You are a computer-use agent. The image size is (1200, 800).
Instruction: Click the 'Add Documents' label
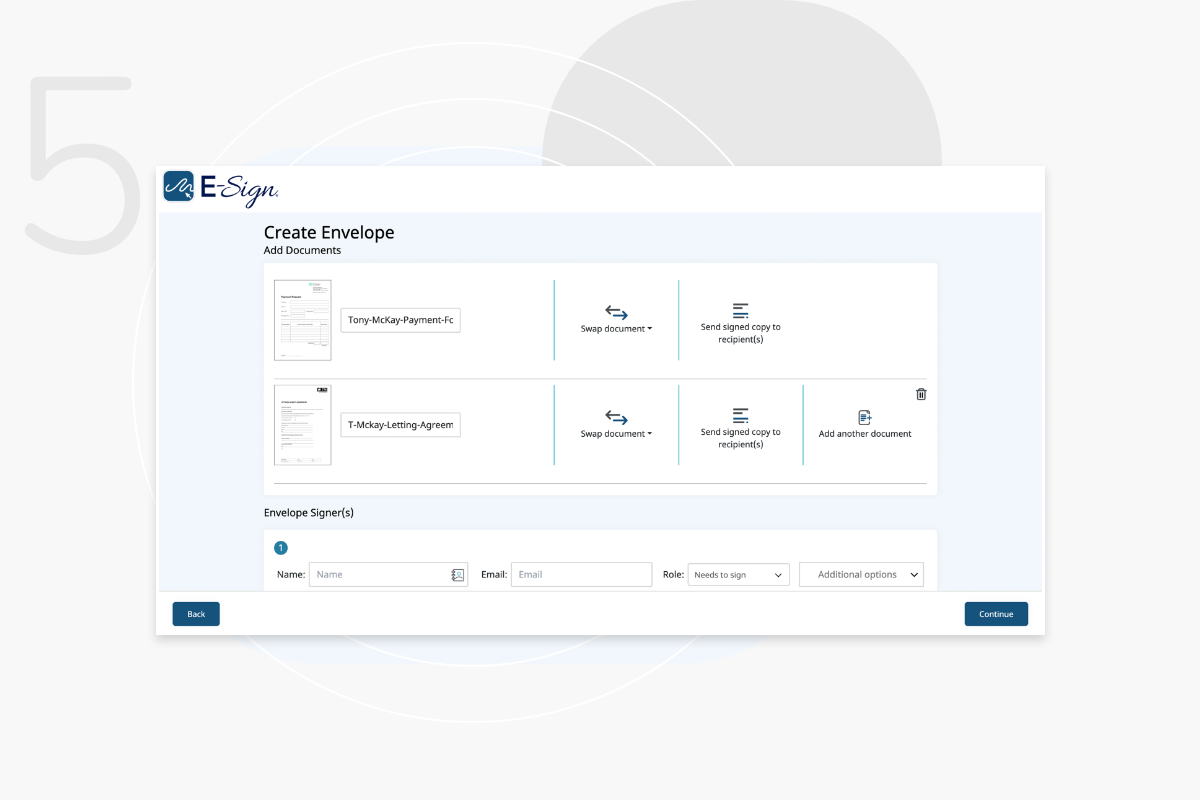pos(302,250)
